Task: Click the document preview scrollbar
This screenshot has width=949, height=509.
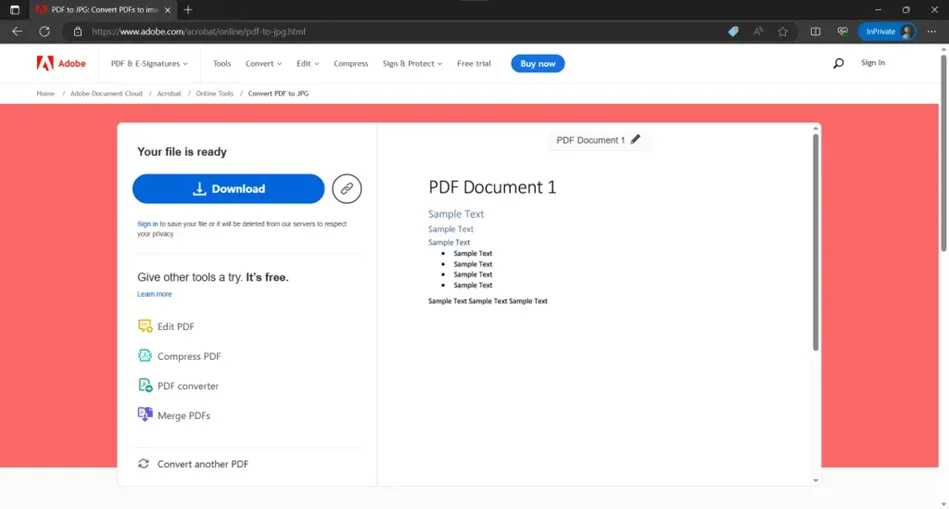Action: pos(815,242)
